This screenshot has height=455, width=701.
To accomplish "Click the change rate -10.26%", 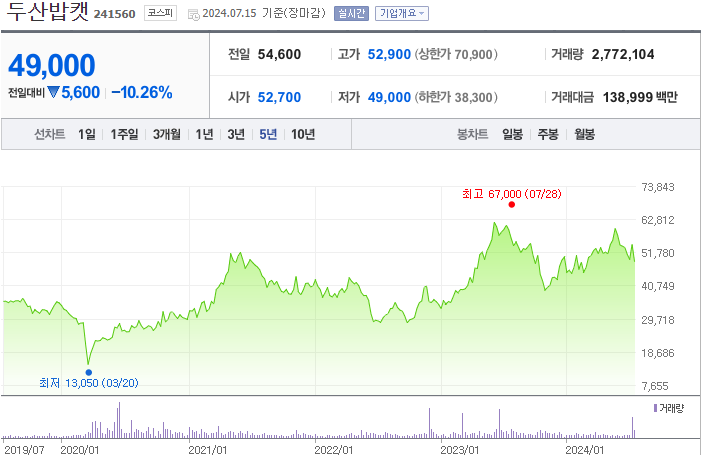I will [x=142, y=93].
